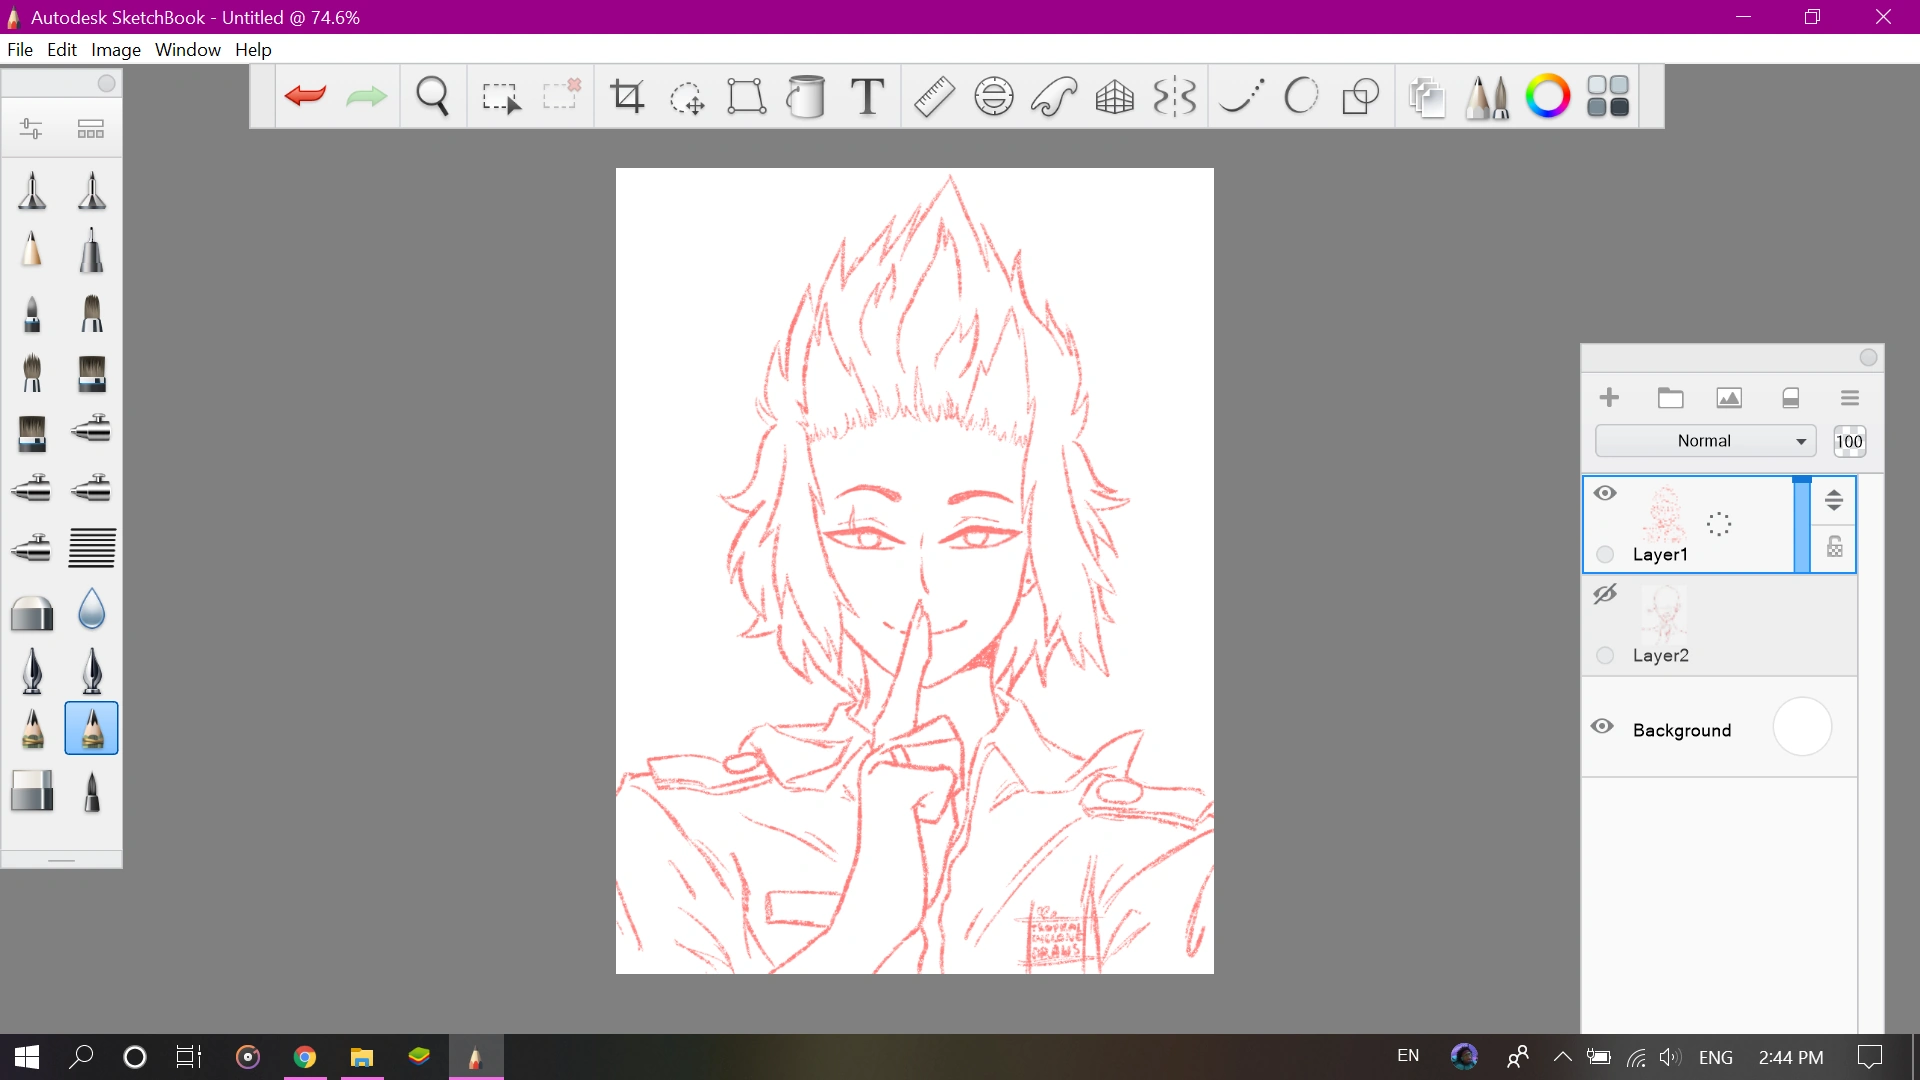Click the red Undo arrow
The width and height of the screenshot is (1920, 1080).
[x=305, y=96]
